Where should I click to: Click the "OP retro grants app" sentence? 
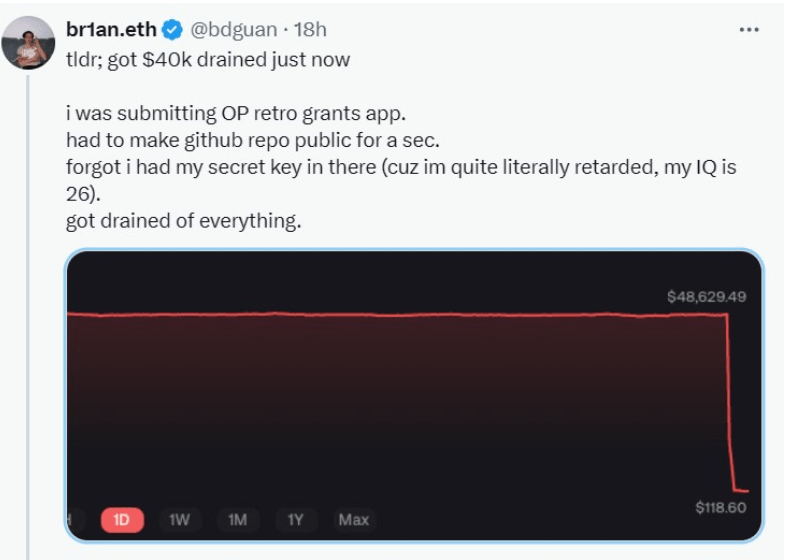tap(236, 113)
